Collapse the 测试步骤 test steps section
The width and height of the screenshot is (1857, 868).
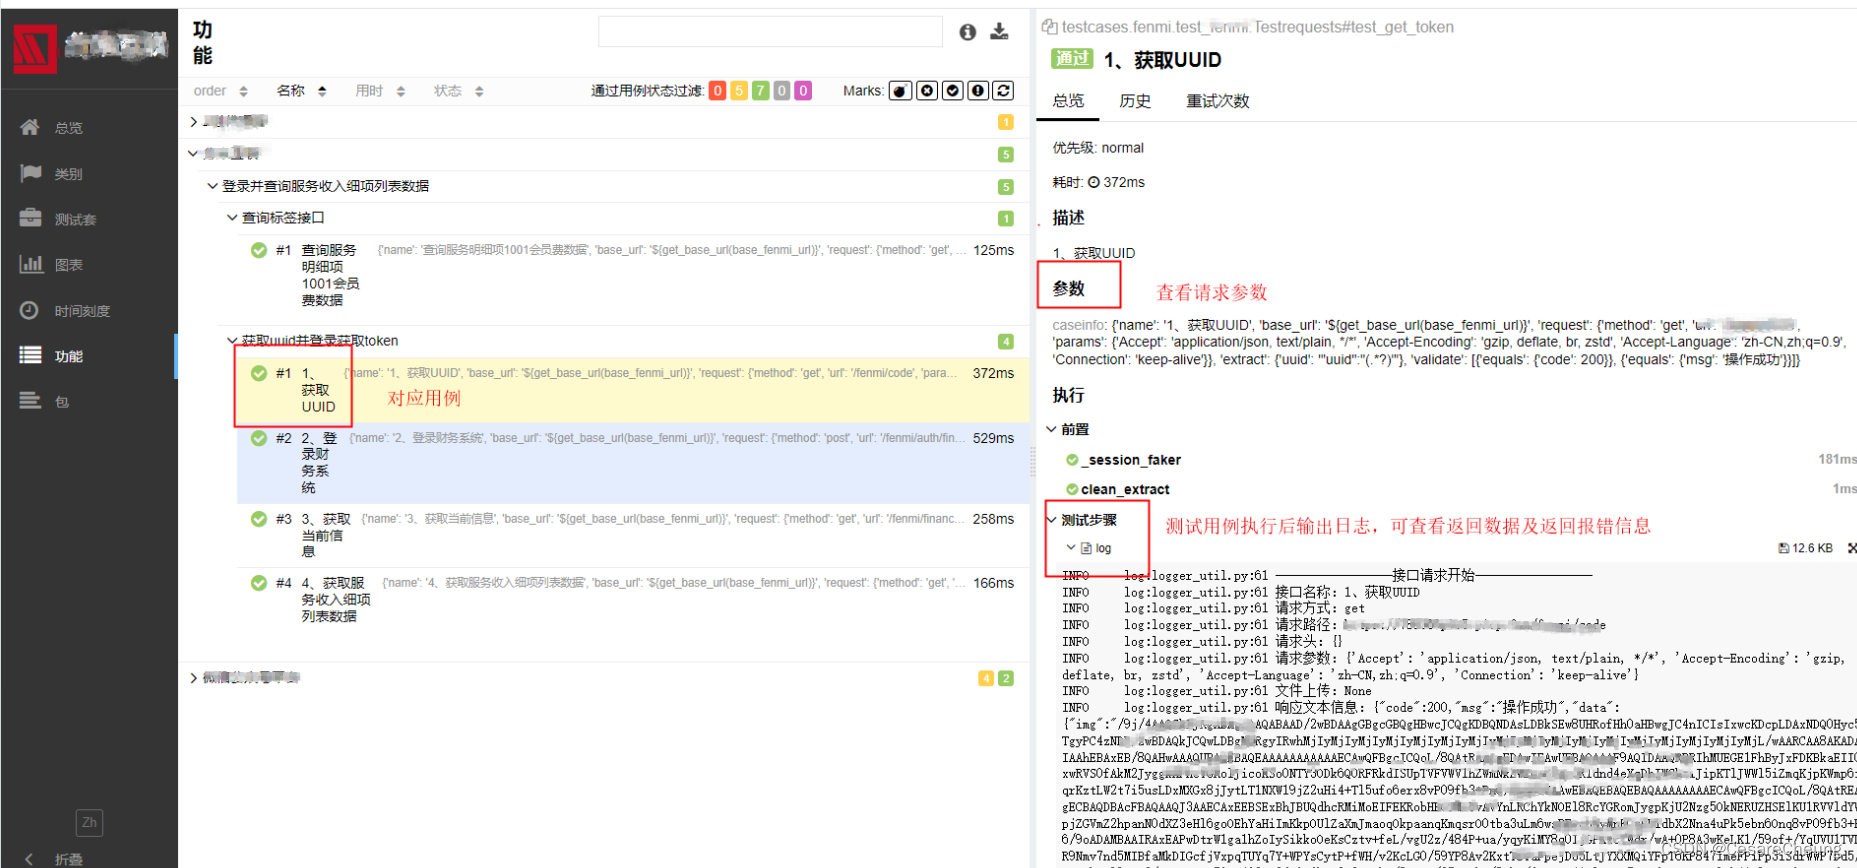click(x=1082, y=520)
